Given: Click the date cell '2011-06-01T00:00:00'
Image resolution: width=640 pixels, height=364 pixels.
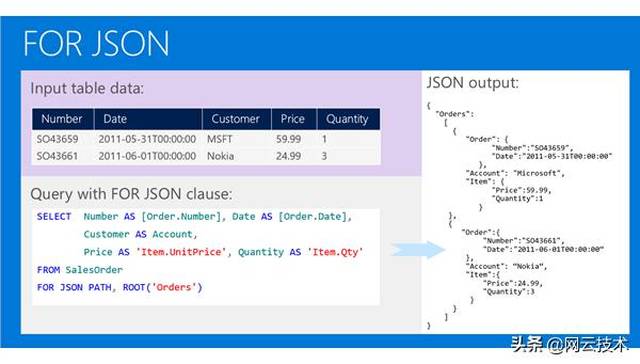Looking at the screenshot, I should tap(147, 156).
